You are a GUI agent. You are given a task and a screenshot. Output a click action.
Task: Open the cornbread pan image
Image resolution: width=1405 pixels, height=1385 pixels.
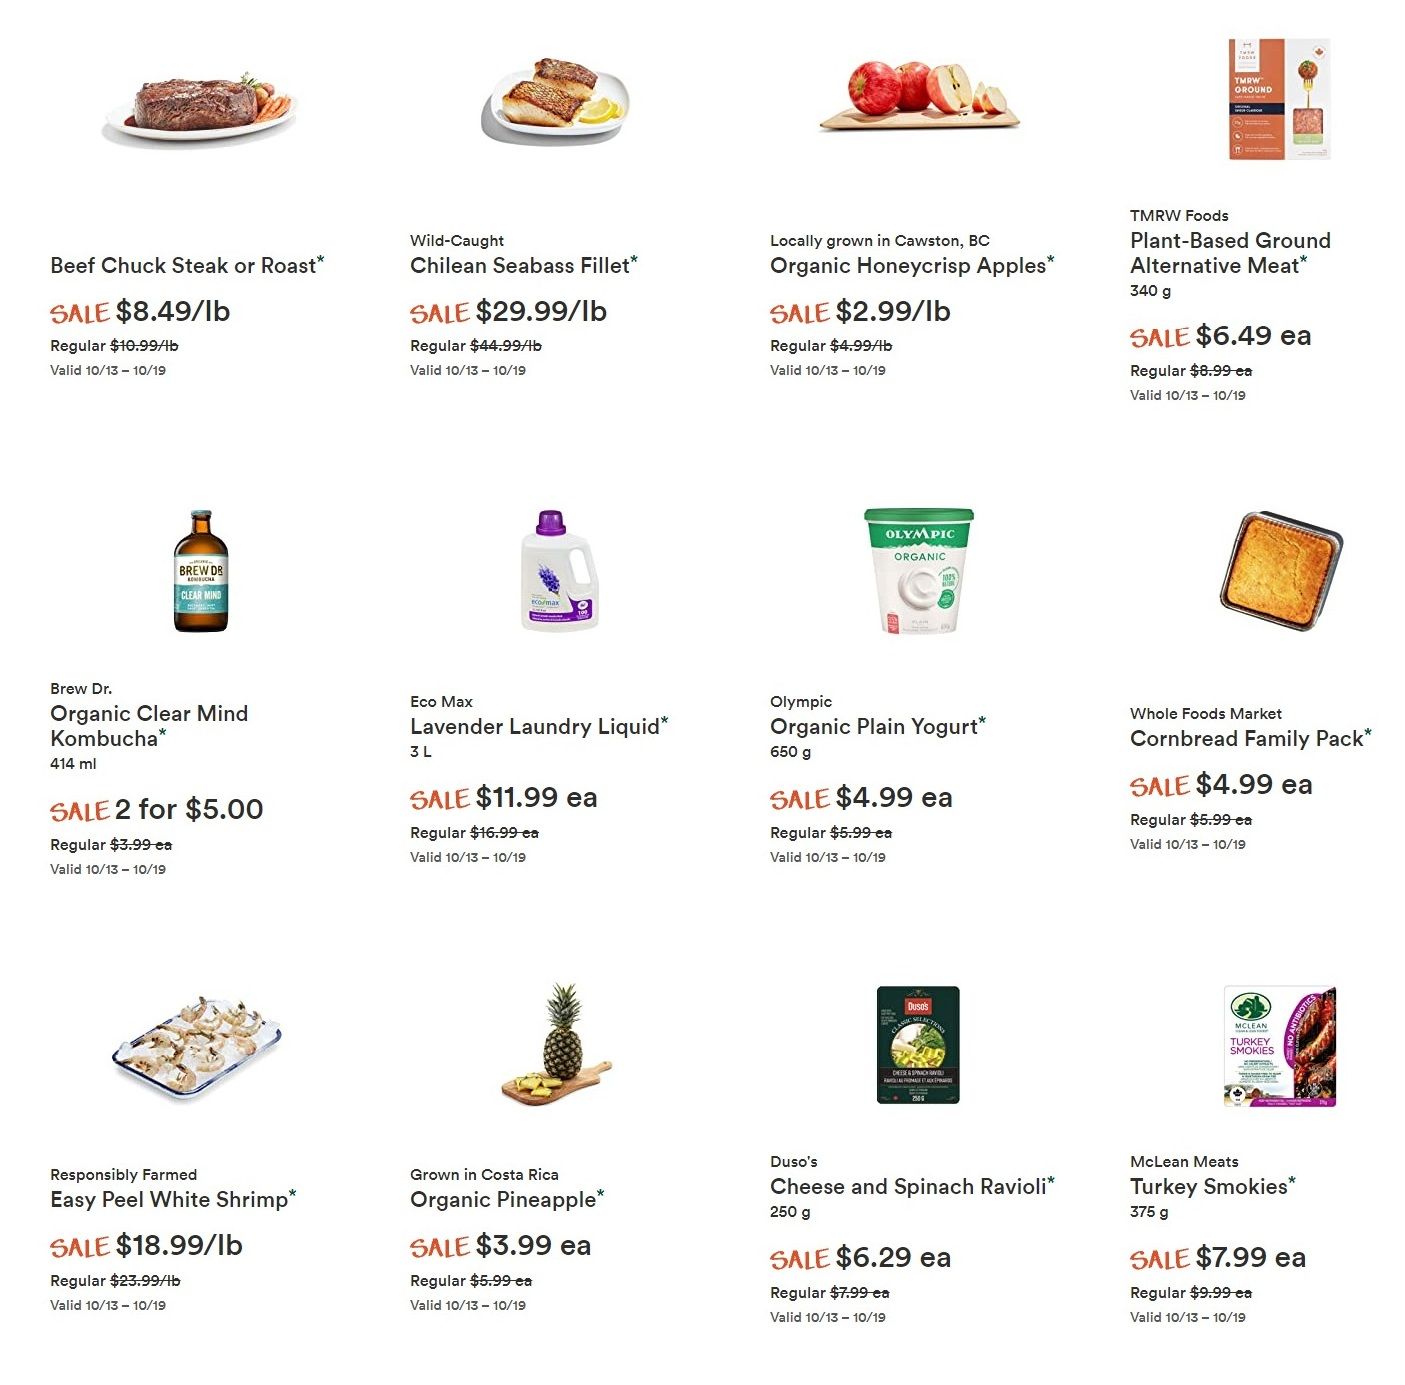point(1280,570)
